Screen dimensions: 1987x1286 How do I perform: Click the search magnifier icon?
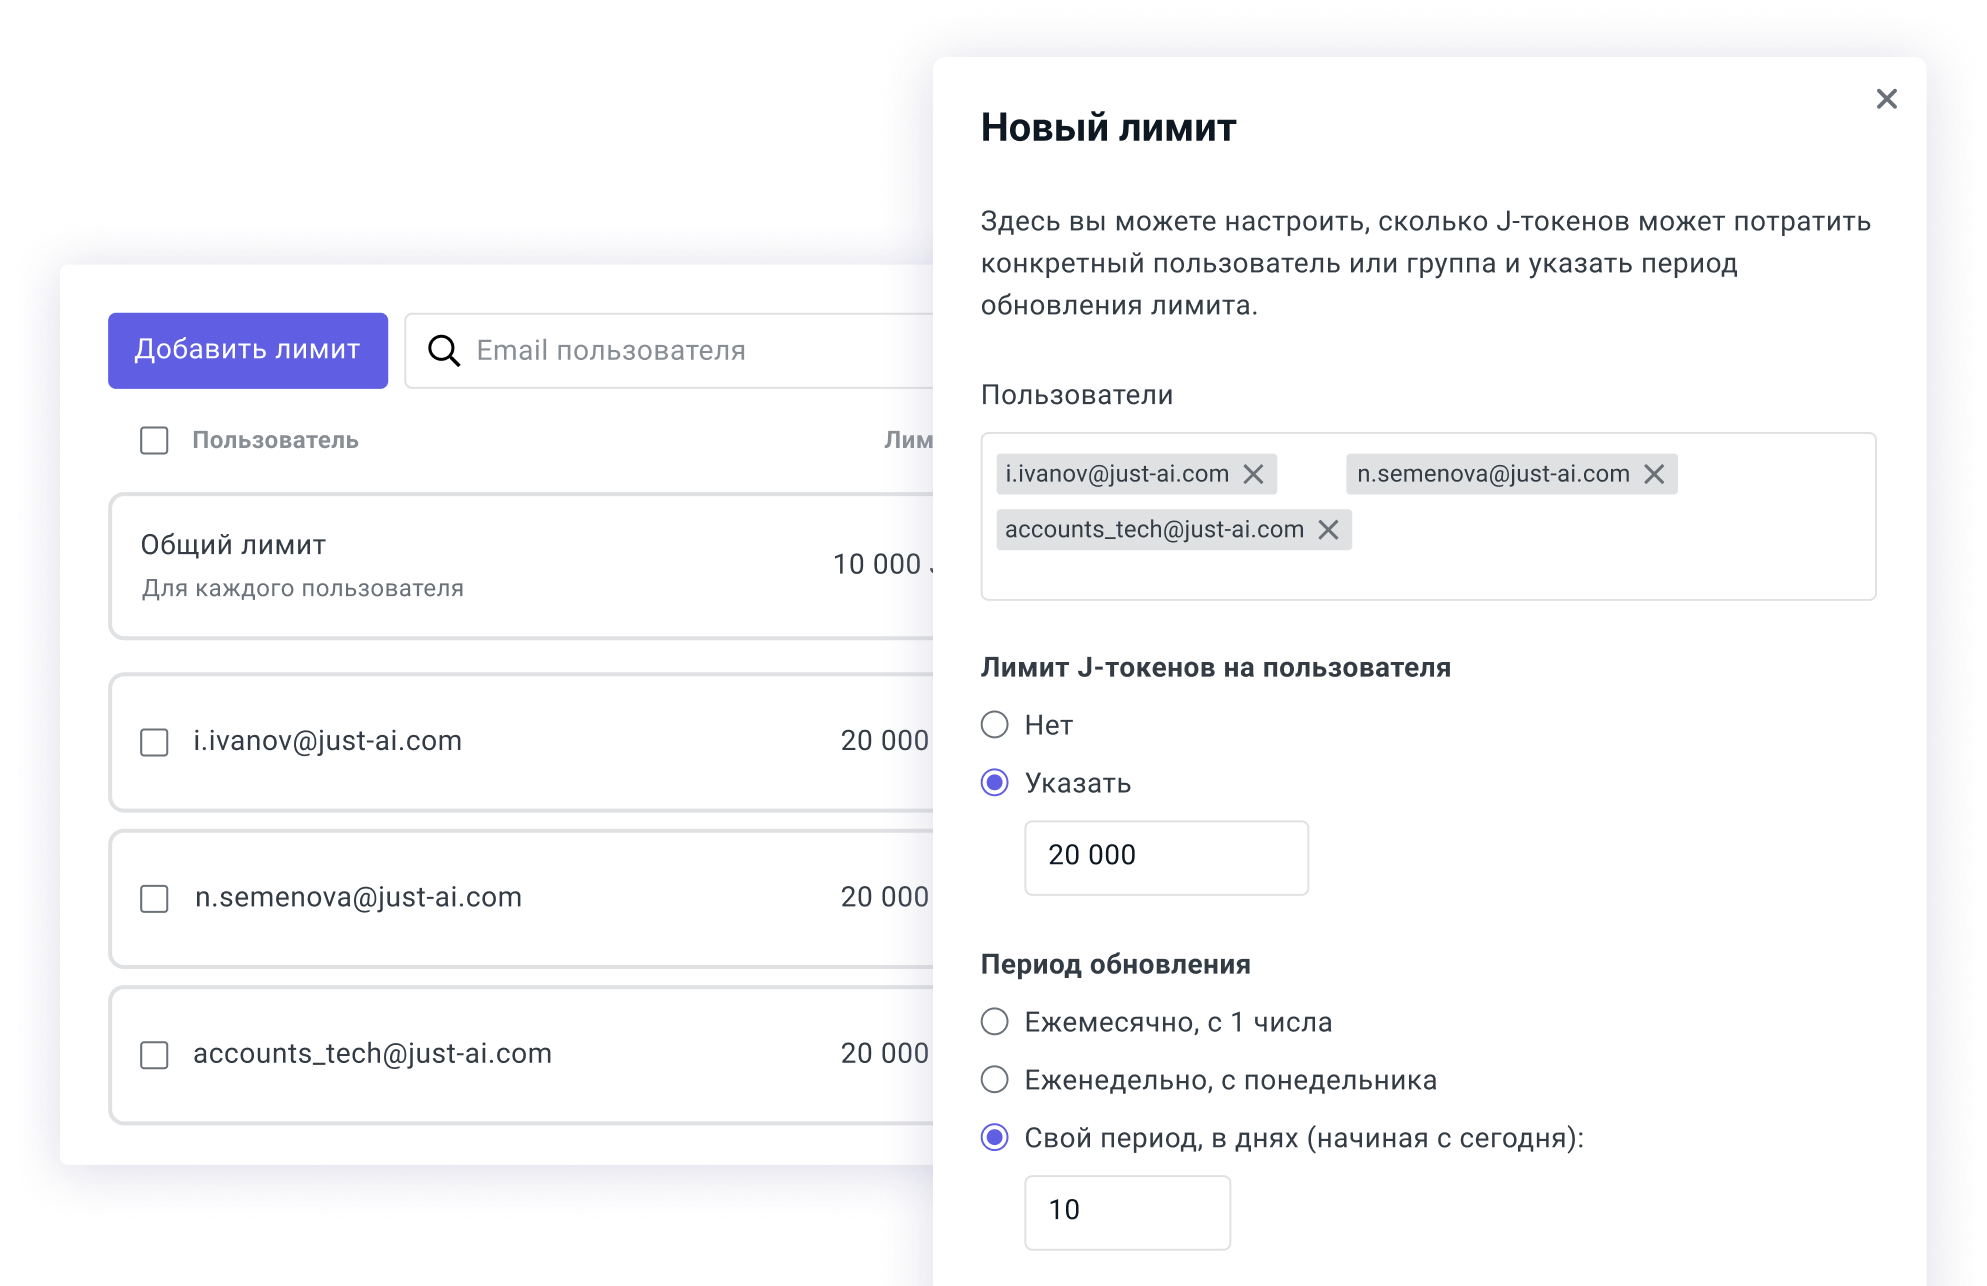[x=444, y=351]
